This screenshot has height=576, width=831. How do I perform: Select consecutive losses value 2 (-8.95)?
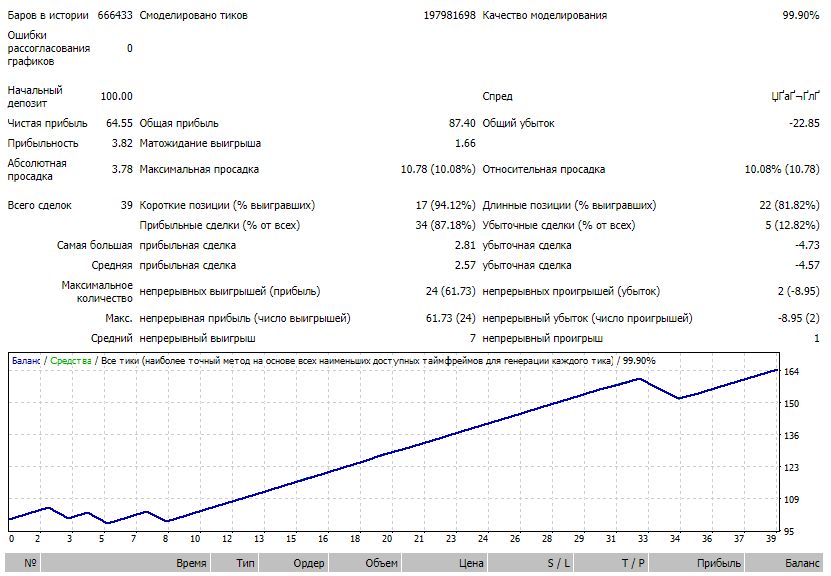click(798, 291)
